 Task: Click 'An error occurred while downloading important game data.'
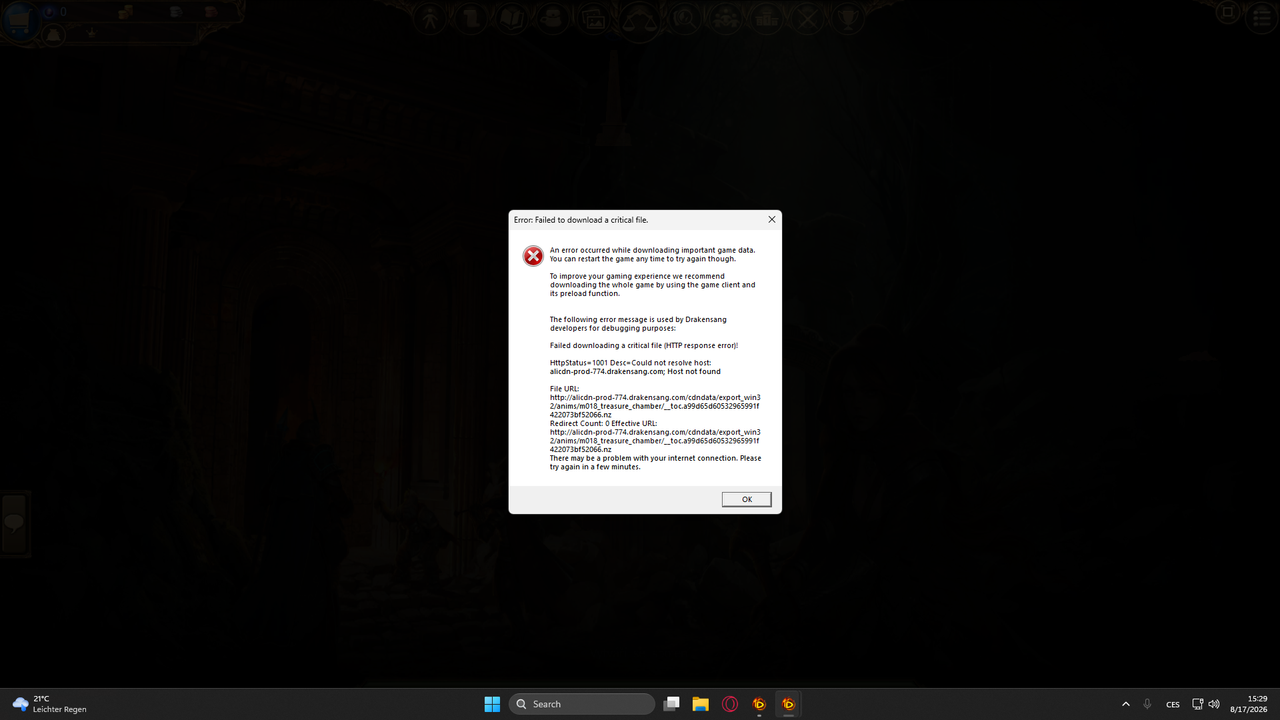pyautogui.click(x=652, y=250)
